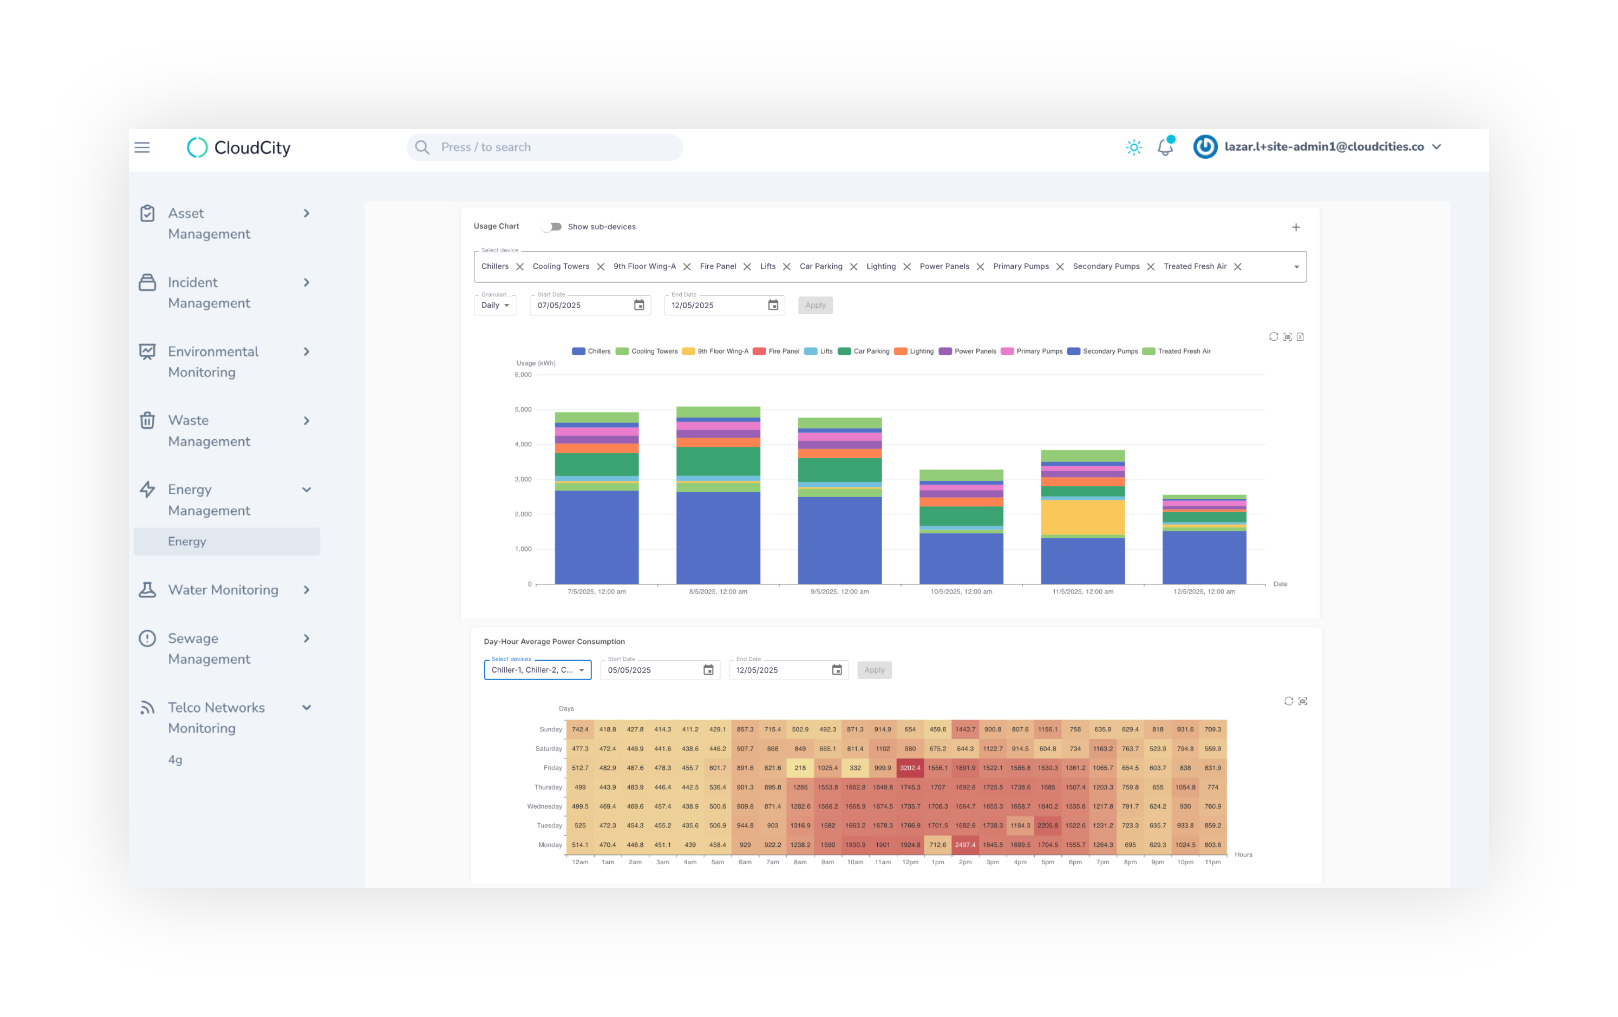
Task: Select the Energy submenu item
Action: pyautogui.click(x=187, y=542)
